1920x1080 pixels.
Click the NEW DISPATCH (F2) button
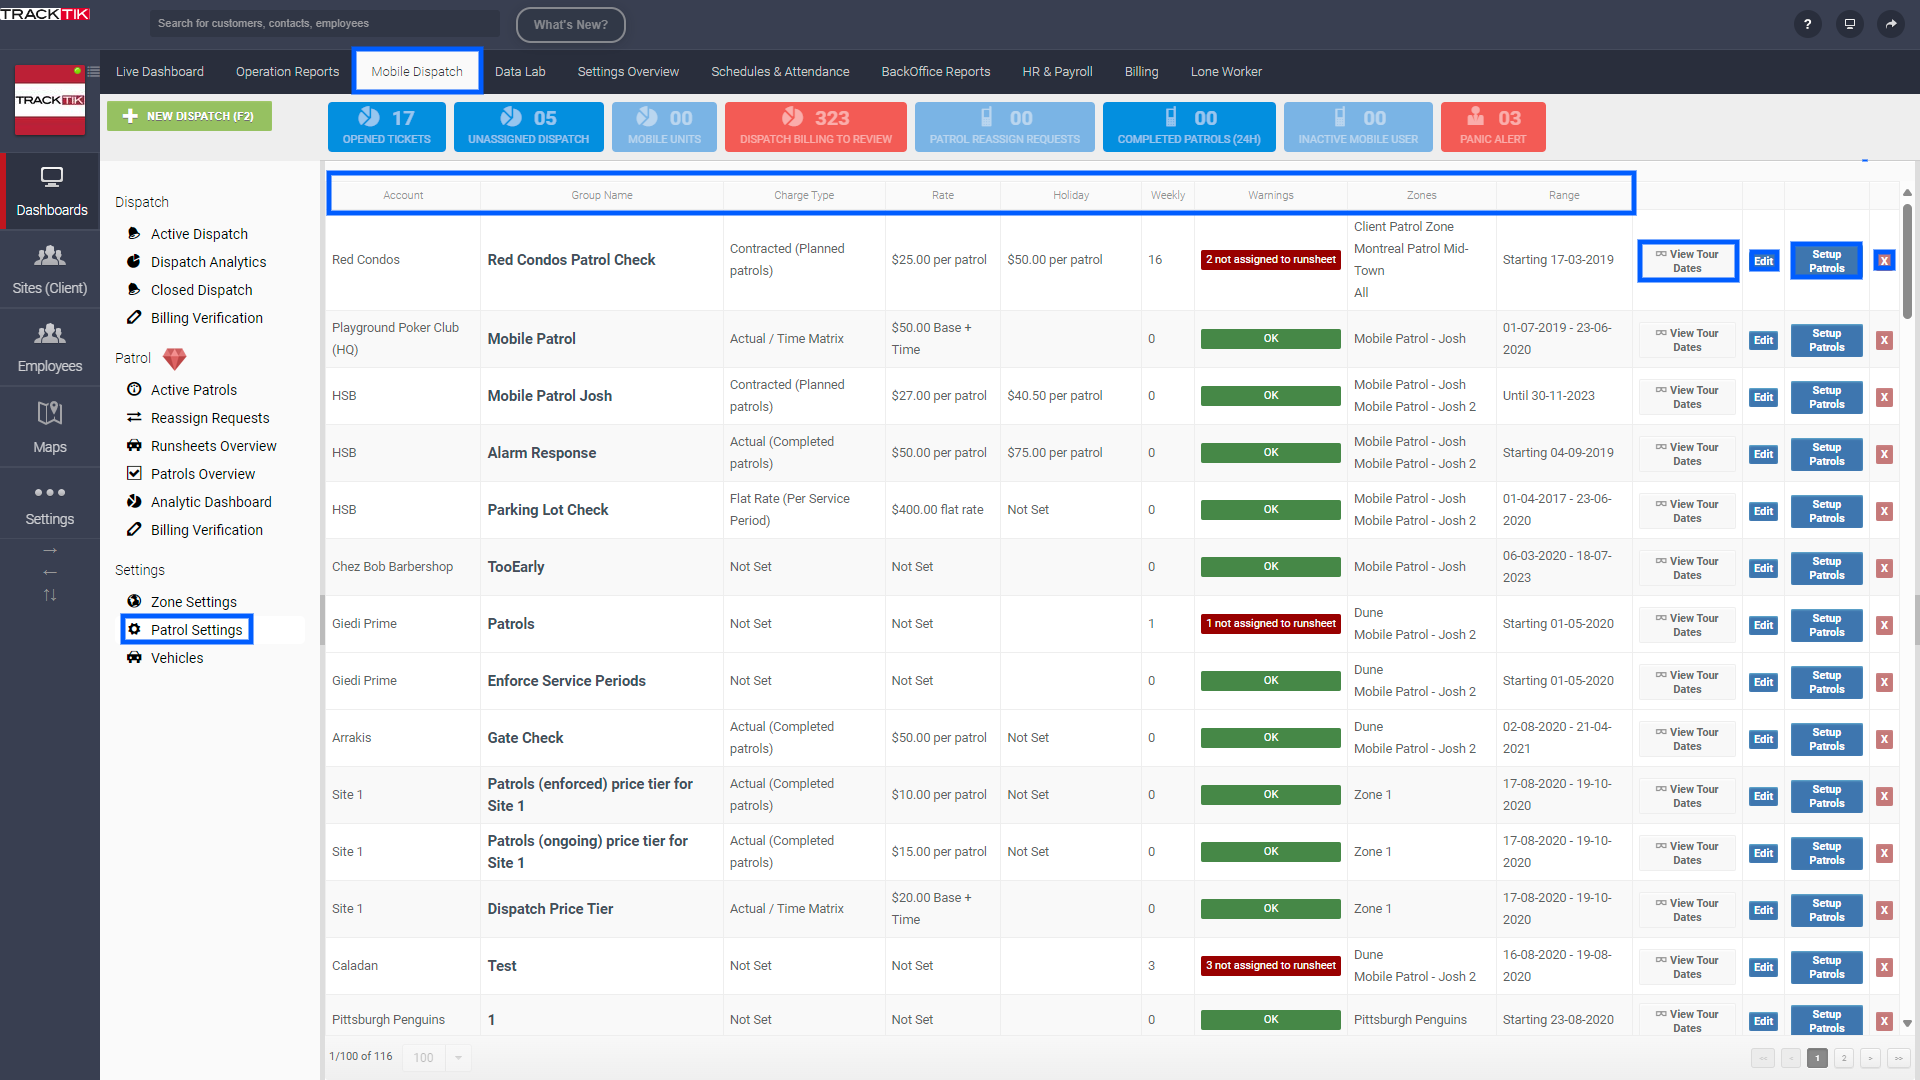click(x=189, y=116)
